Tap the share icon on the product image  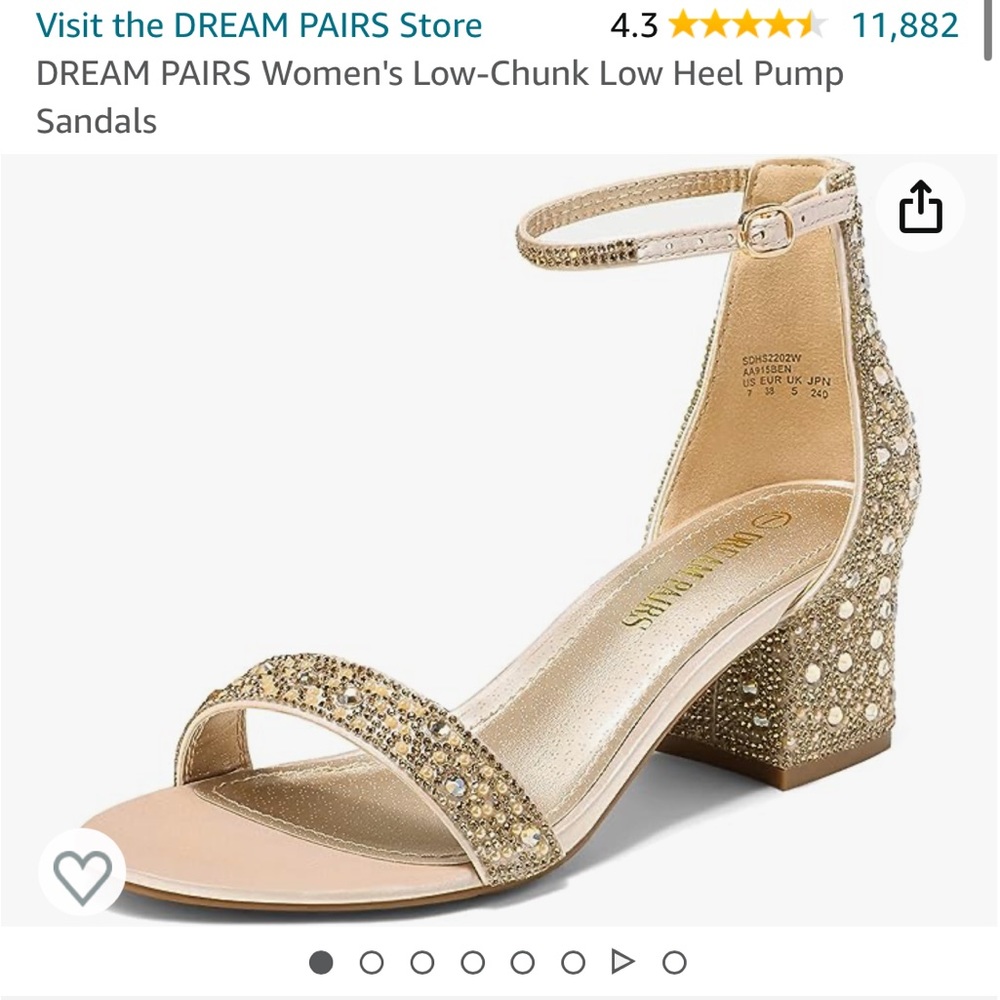[x=922, y=207]
